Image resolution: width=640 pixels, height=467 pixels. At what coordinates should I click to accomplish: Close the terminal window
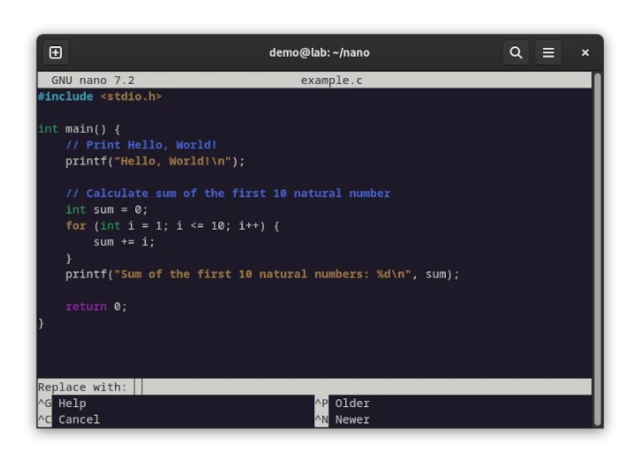[x=585, y=53]
